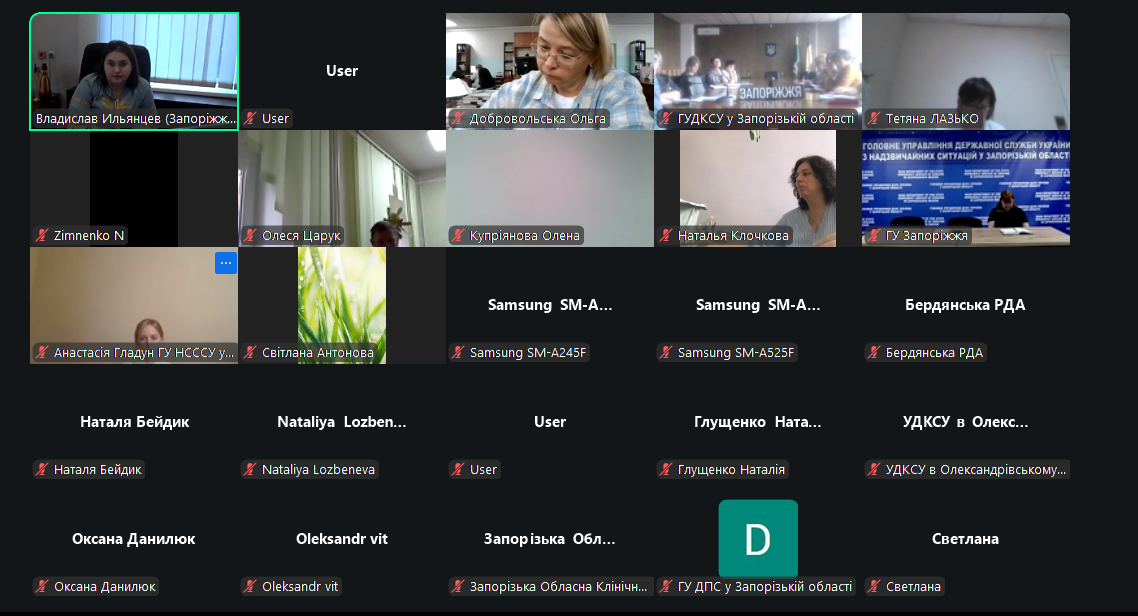Click the muted microphone beside Тетяна ЛАЗЬКО
Image resolution: width=1138 pixels, height=616 pixels.
pos(874,118)
